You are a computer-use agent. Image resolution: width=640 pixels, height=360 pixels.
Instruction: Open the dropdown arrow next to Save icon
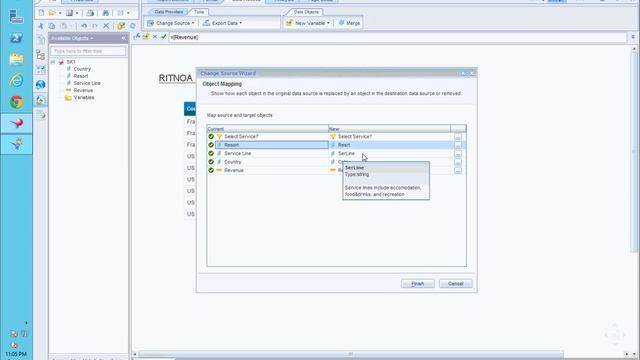click(77, 13)
